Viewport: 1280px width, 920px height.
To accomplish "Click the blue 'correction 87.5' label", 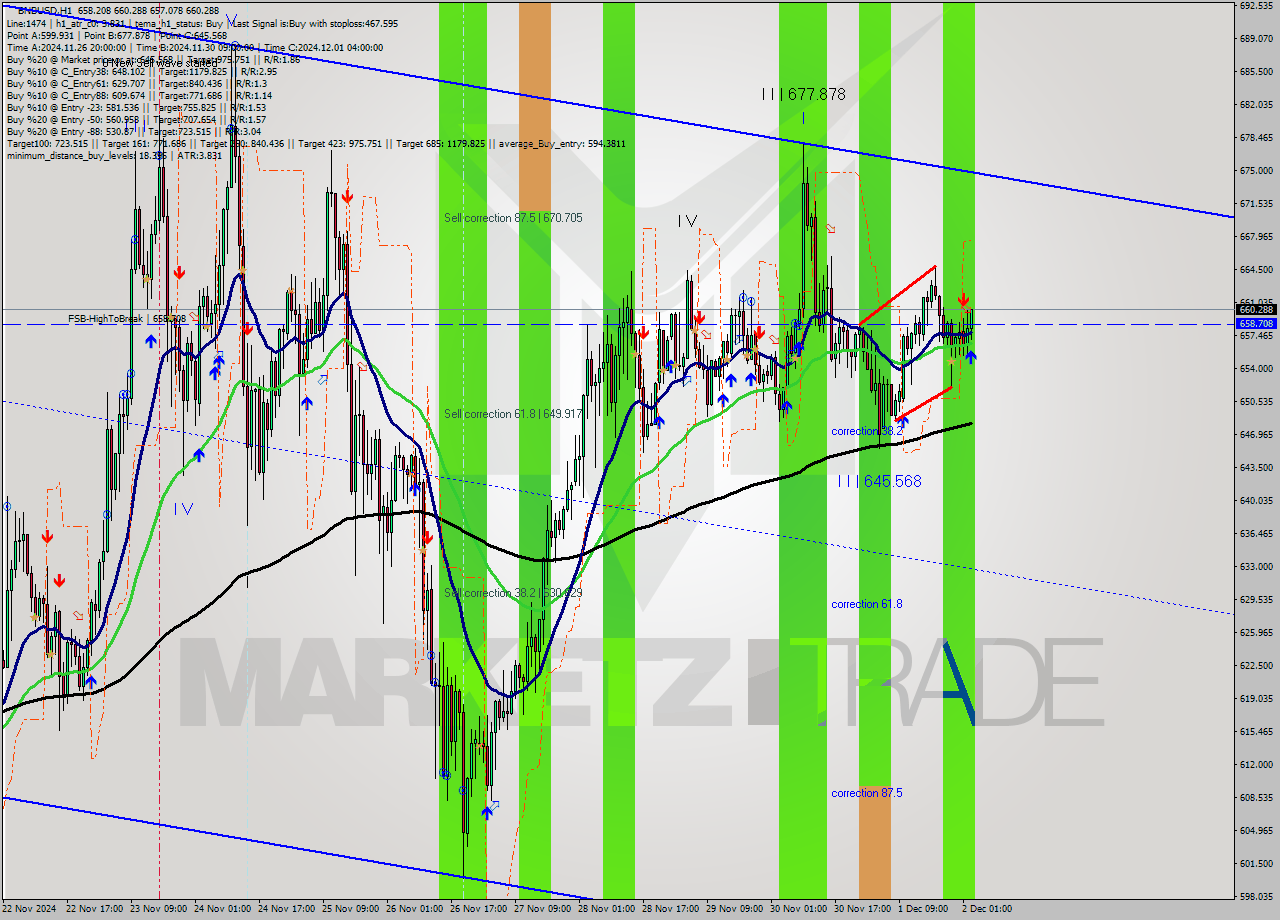I will pos(866,793).
